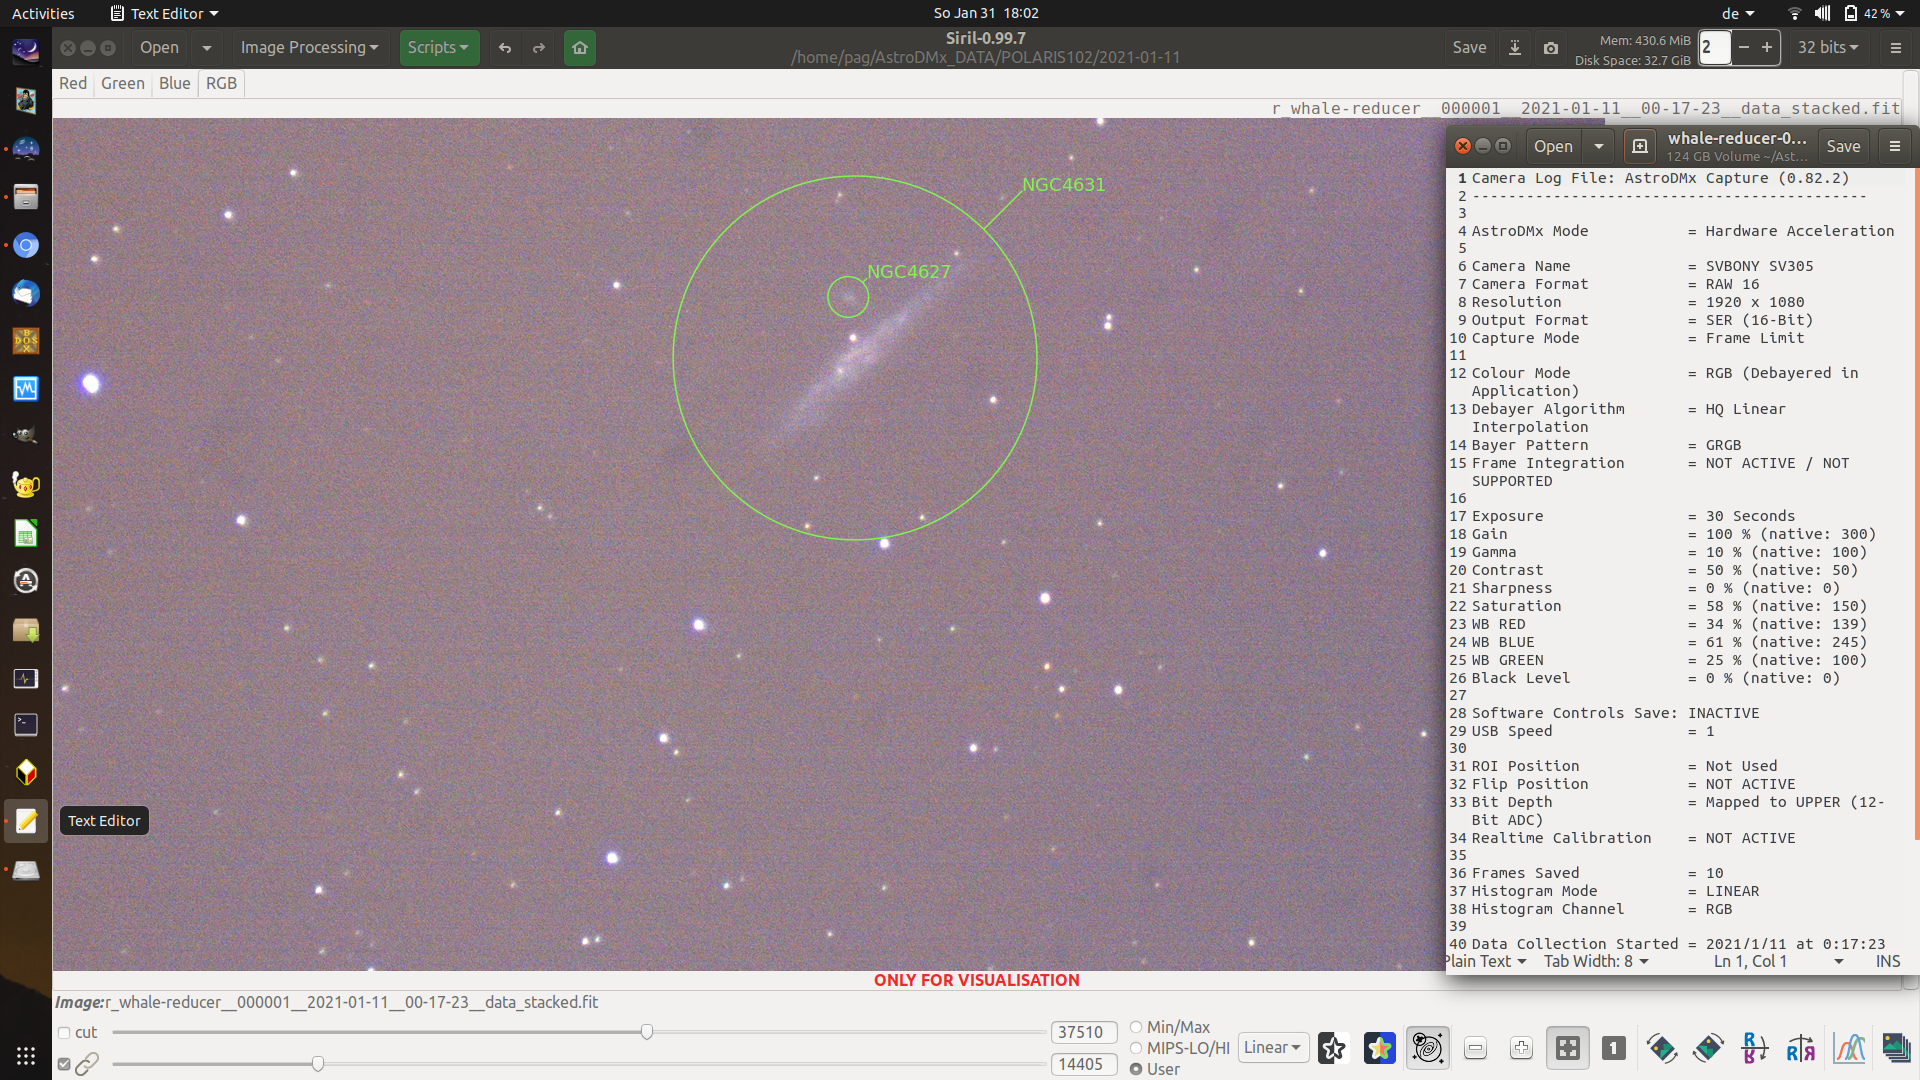Redo the last Siril operation
Image resolution: width=1920 pixels, height=1080 pixels.
[x=539, y=48]
